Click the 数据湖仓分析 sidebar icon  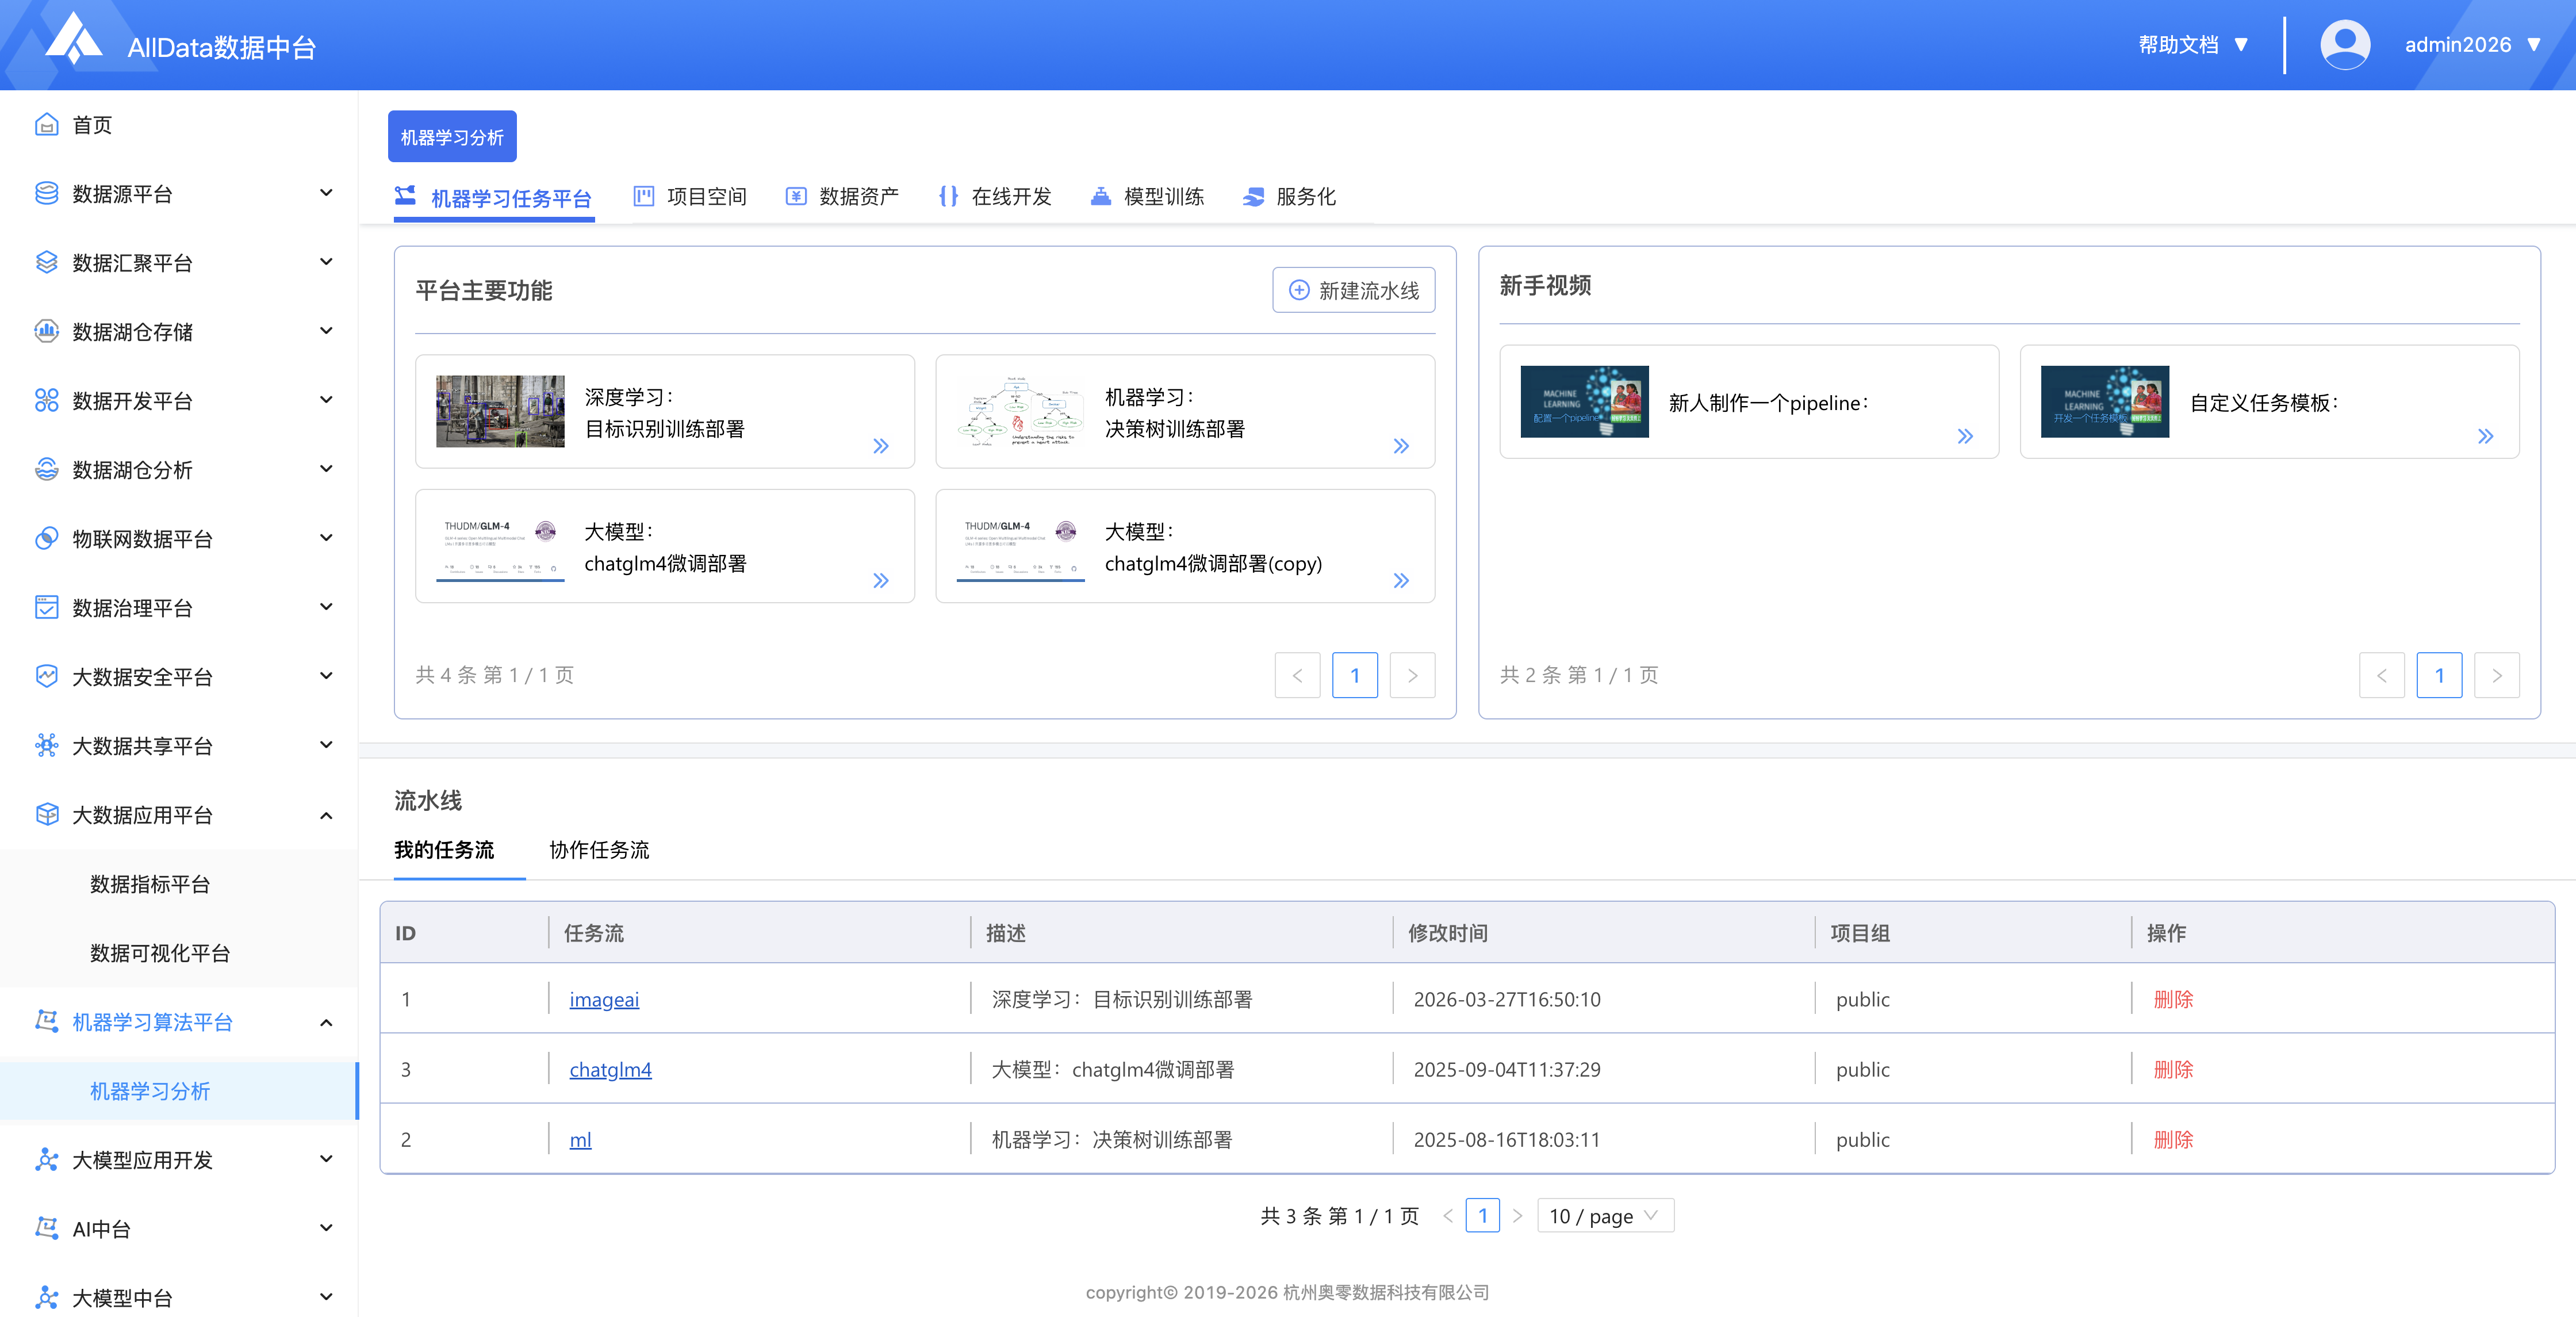[46, 469]
